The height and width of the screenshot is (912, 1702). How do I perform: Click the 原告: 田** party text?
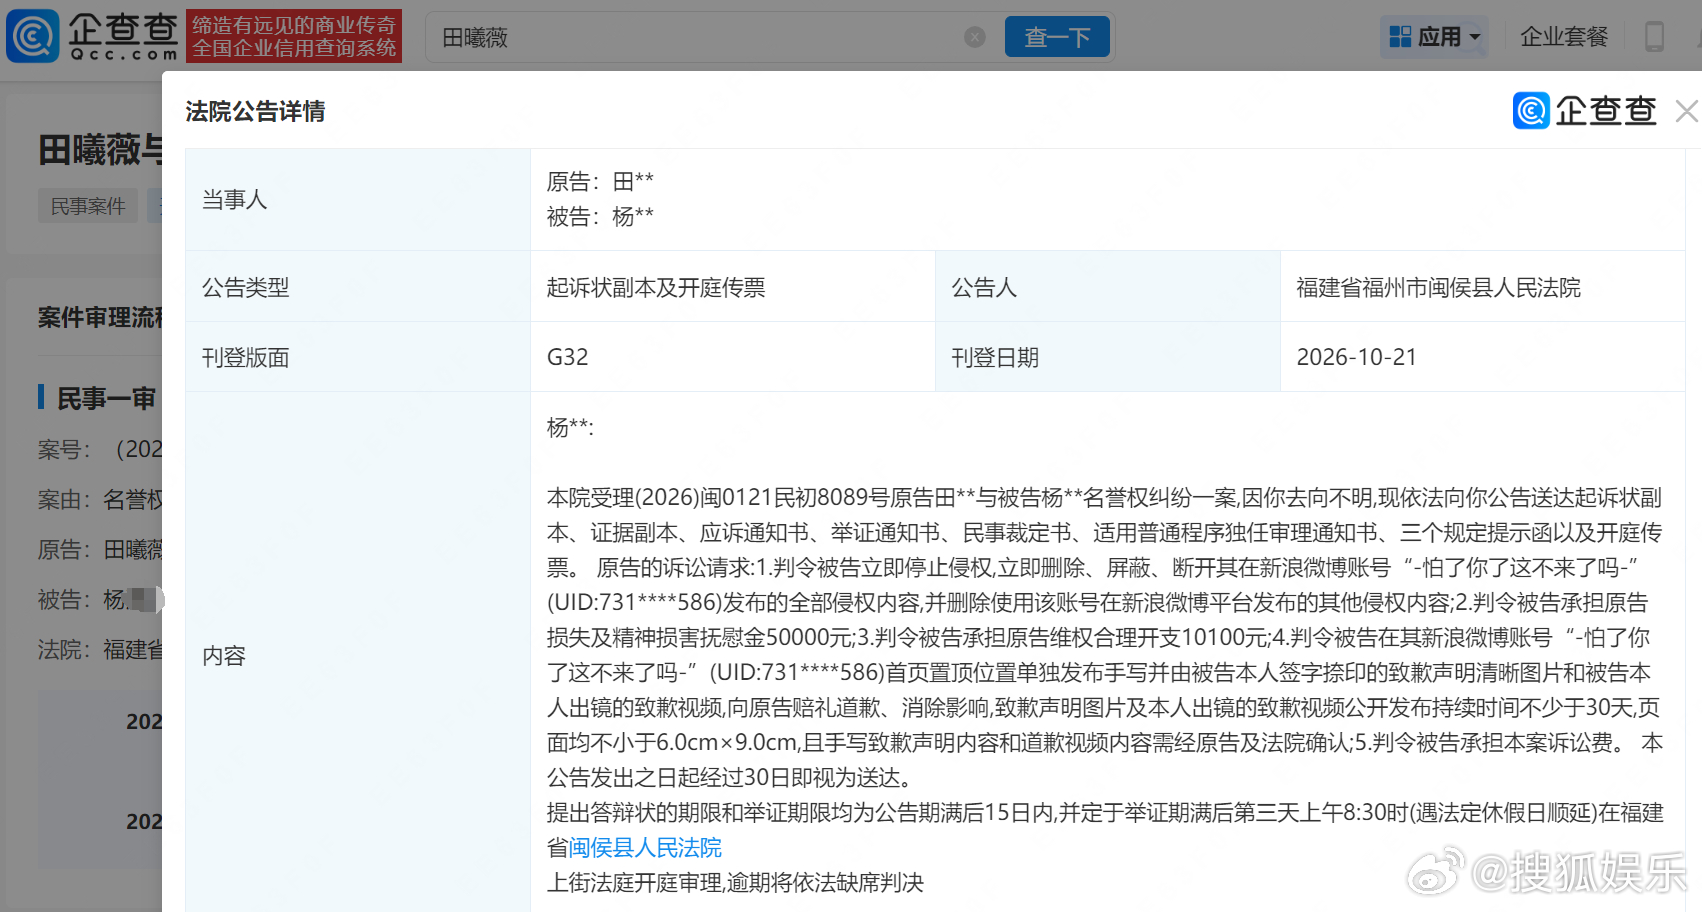(600, 181)
